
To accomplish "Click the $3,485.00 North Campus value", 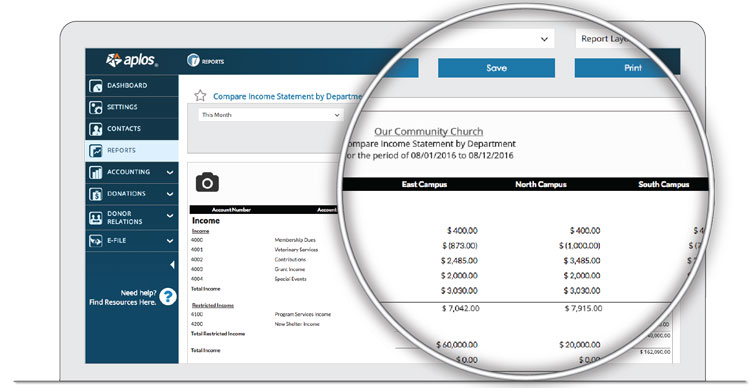I will [x=582, y=261].
